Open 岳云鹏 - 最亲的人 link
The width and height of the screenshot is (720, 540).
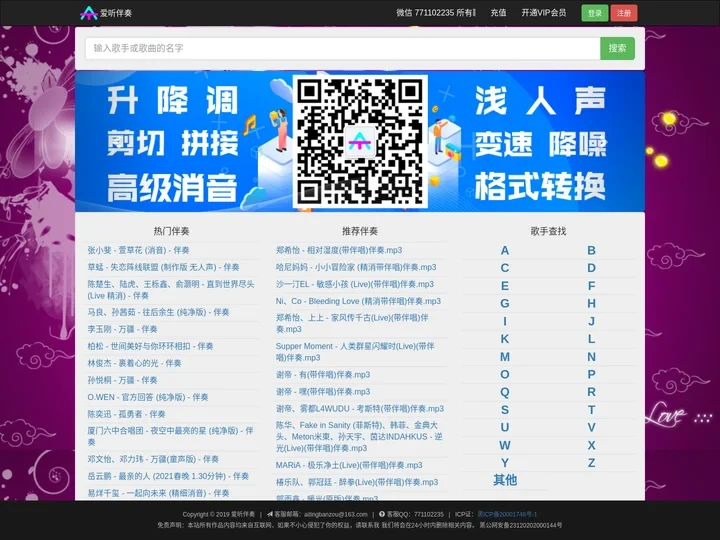tap(168, 476)
